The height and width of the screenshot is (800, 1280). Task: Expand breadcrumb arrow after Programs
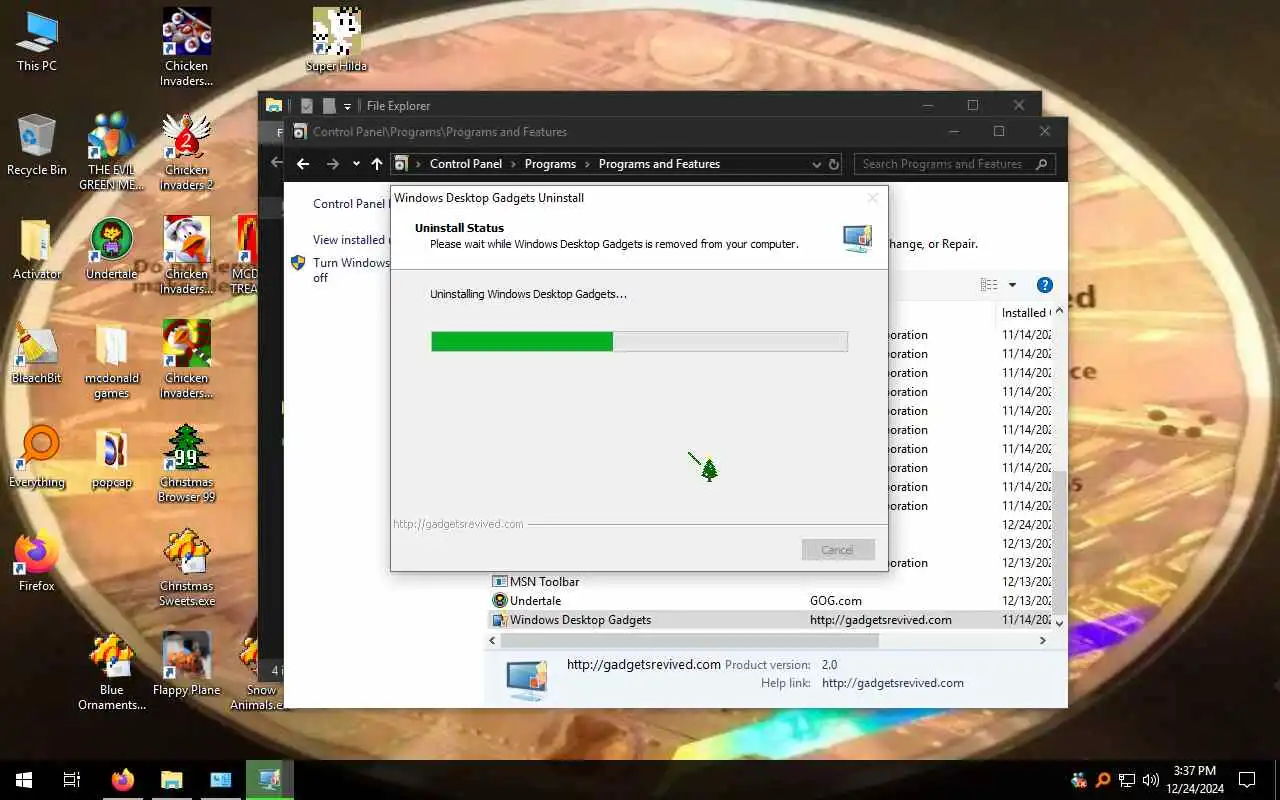click(x=587, y=164)
